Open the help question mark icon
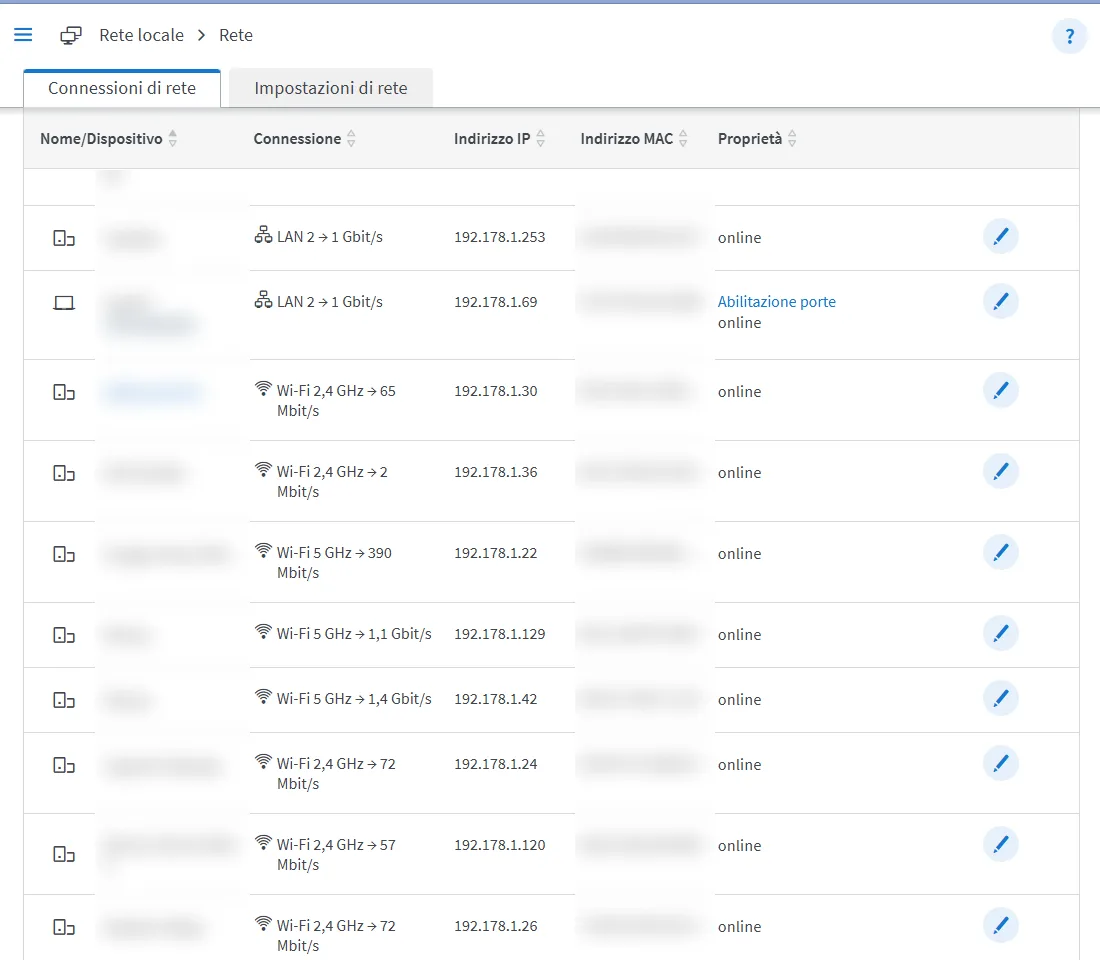The width and height of the screenshot is (1100, 960). (x=1069, y=36)
